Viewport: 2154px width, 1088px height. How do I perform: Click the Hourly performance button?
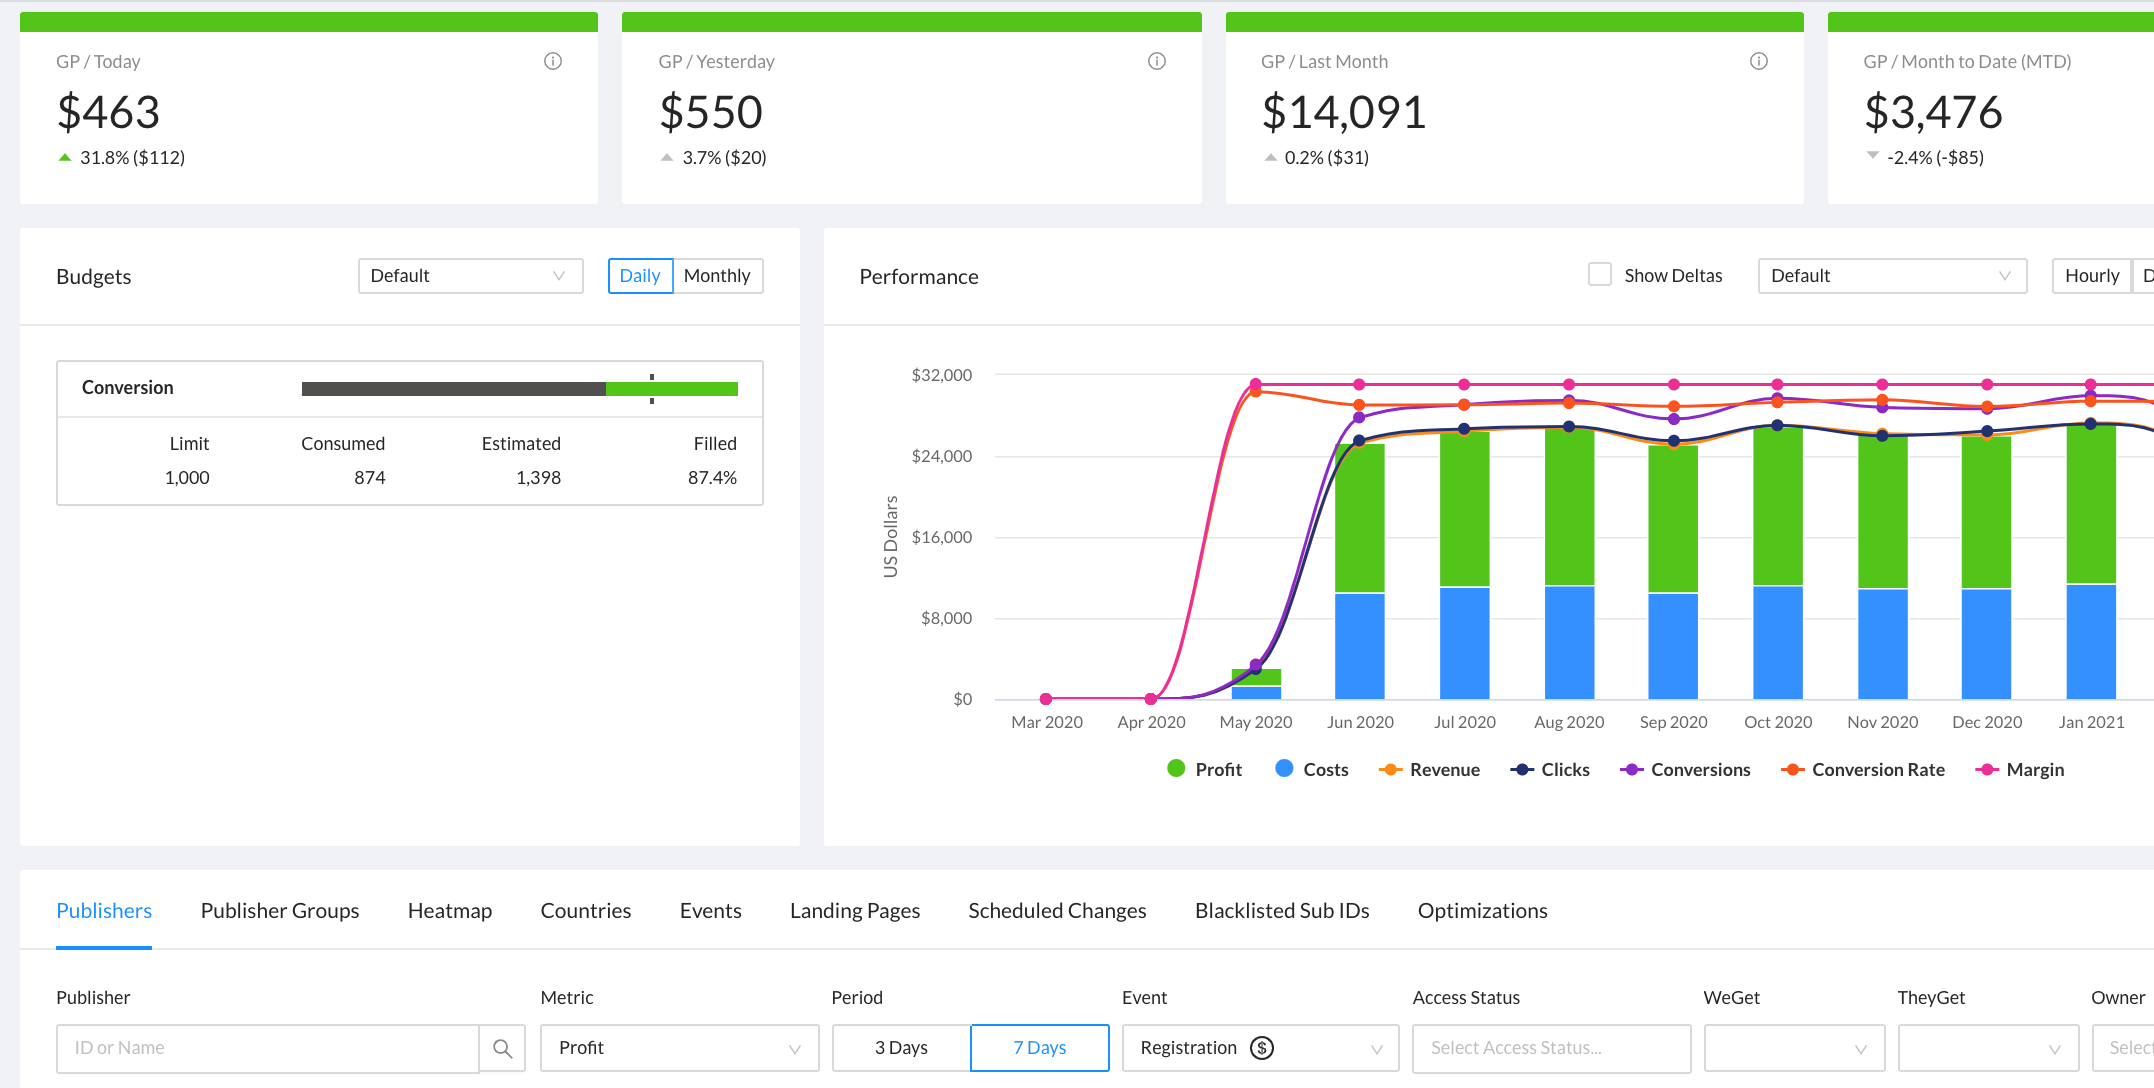(x=2091, y=276)
